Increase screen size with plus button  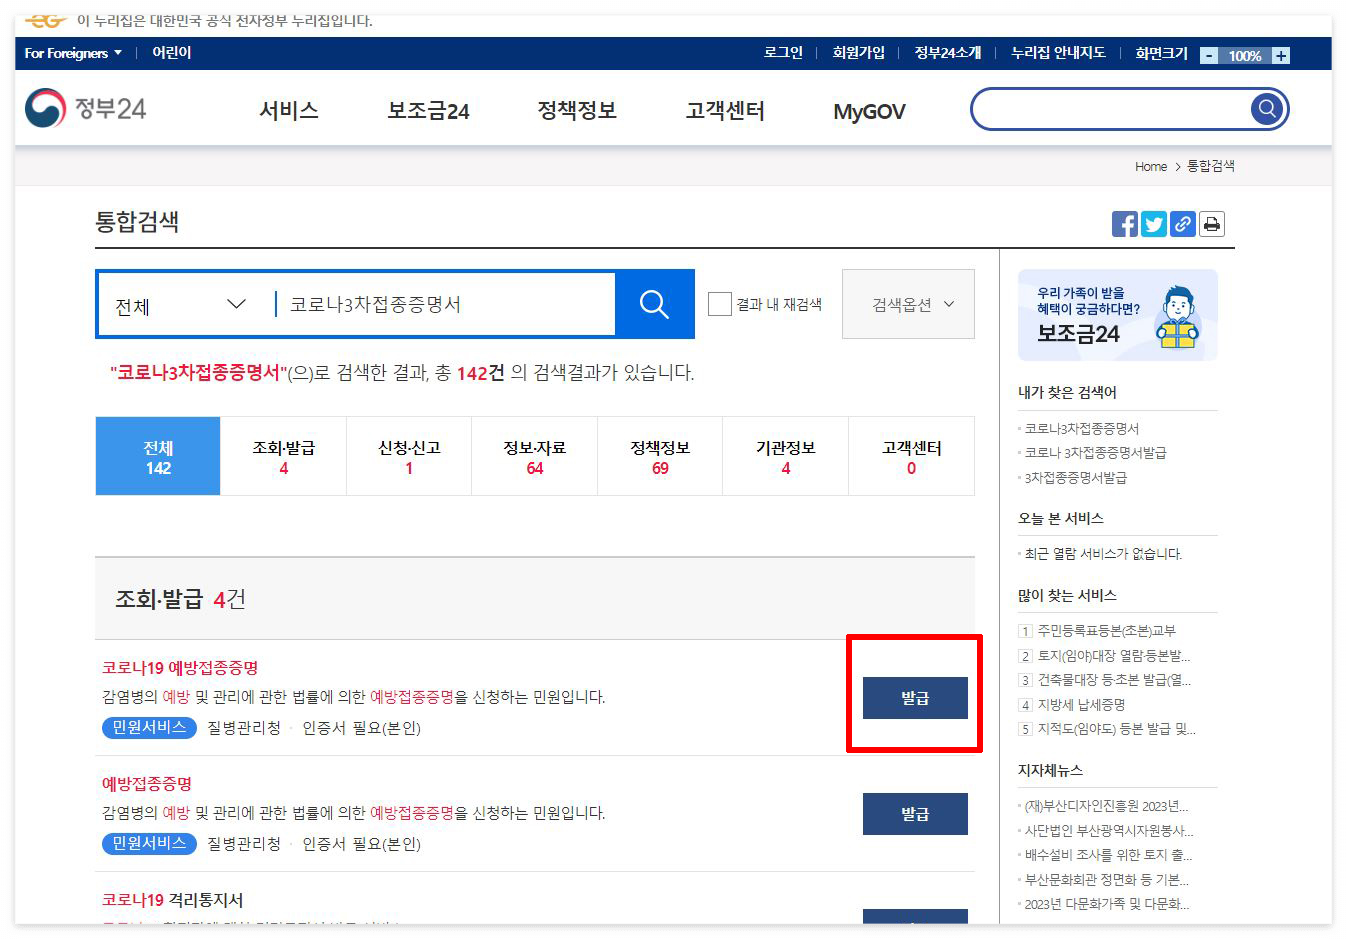[x=1280, y=56]
